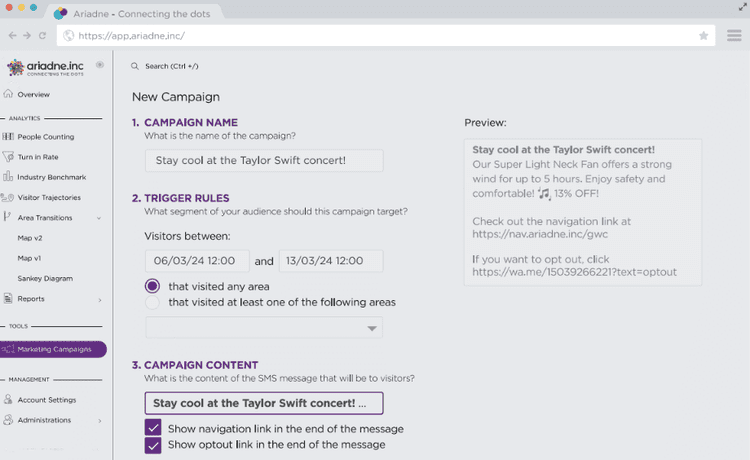The width and height of the screenshot is (750, 460).
Task: Collapse the Area Transitions submenu
Action: click(98, 218)
